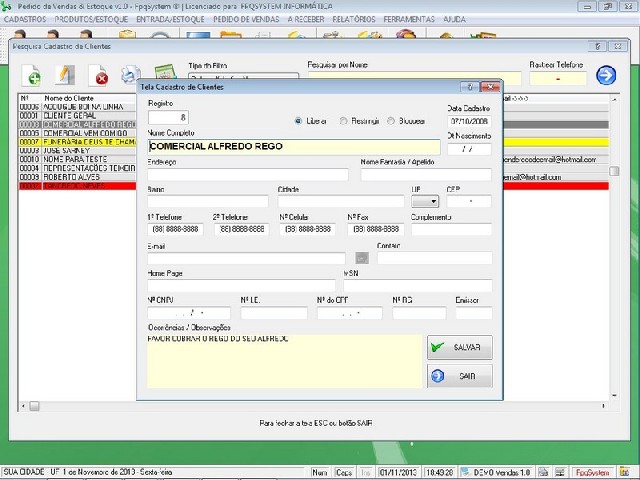The width and height of the screenshot is (640, 480).
Task: Open the FERRAMENTAS menu
Action: point(409,20)
